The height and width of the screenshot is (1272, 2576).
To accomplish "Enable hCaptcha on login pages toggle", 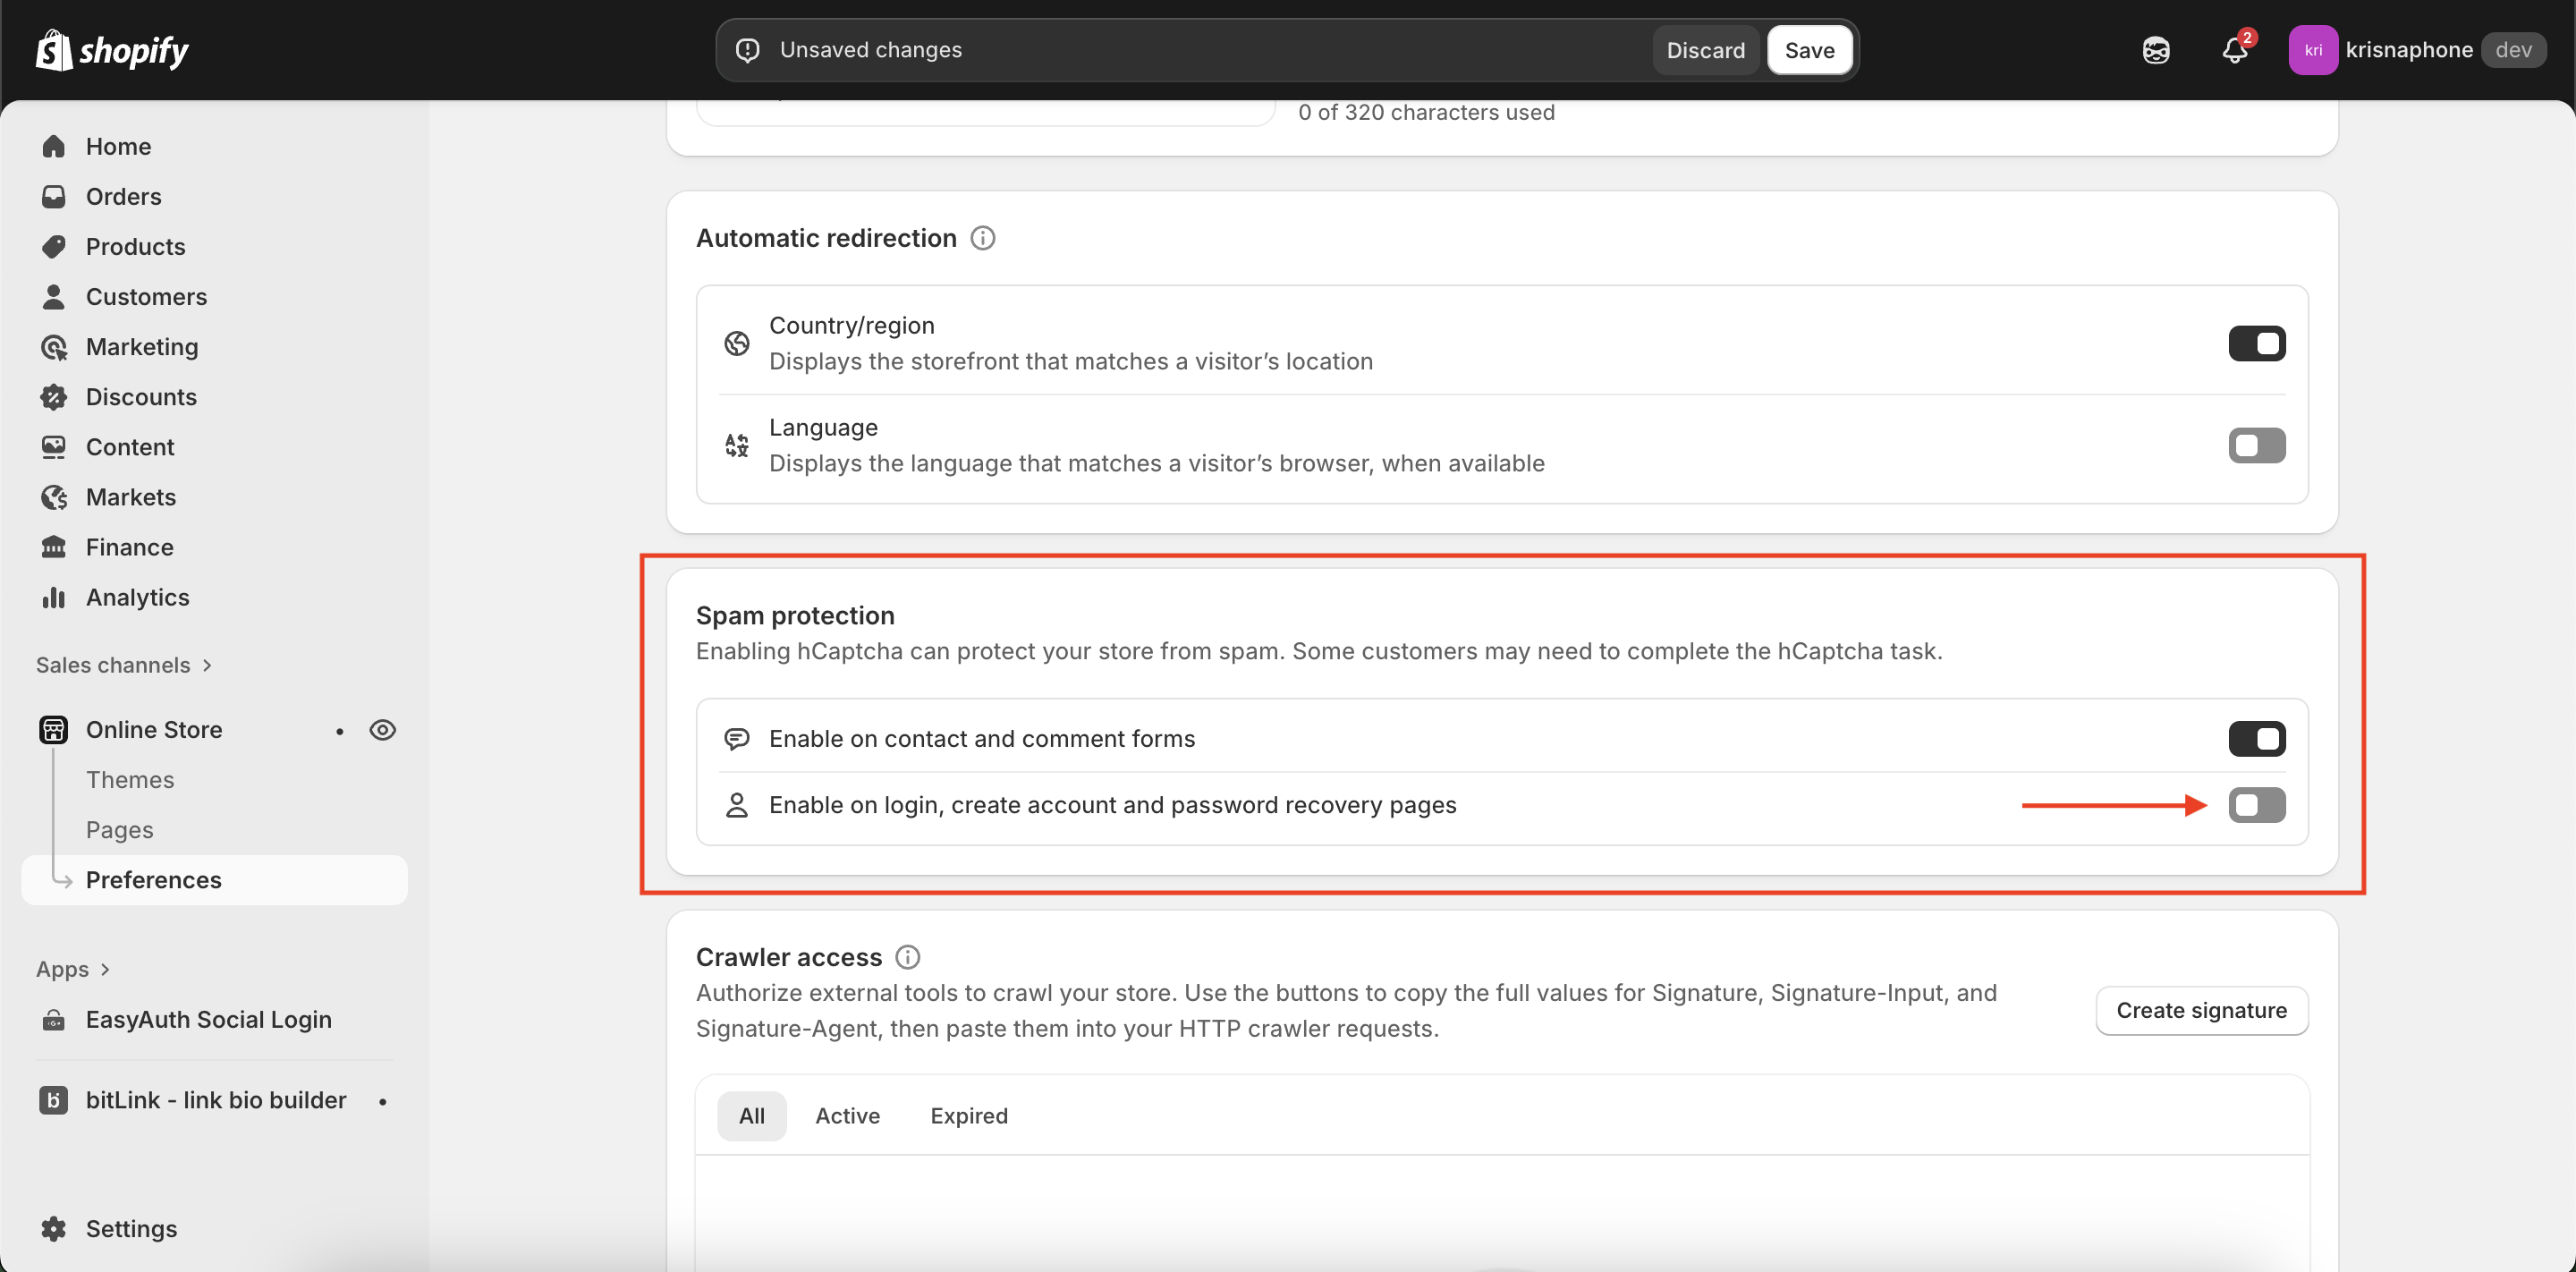I will tap(2256, 805).
